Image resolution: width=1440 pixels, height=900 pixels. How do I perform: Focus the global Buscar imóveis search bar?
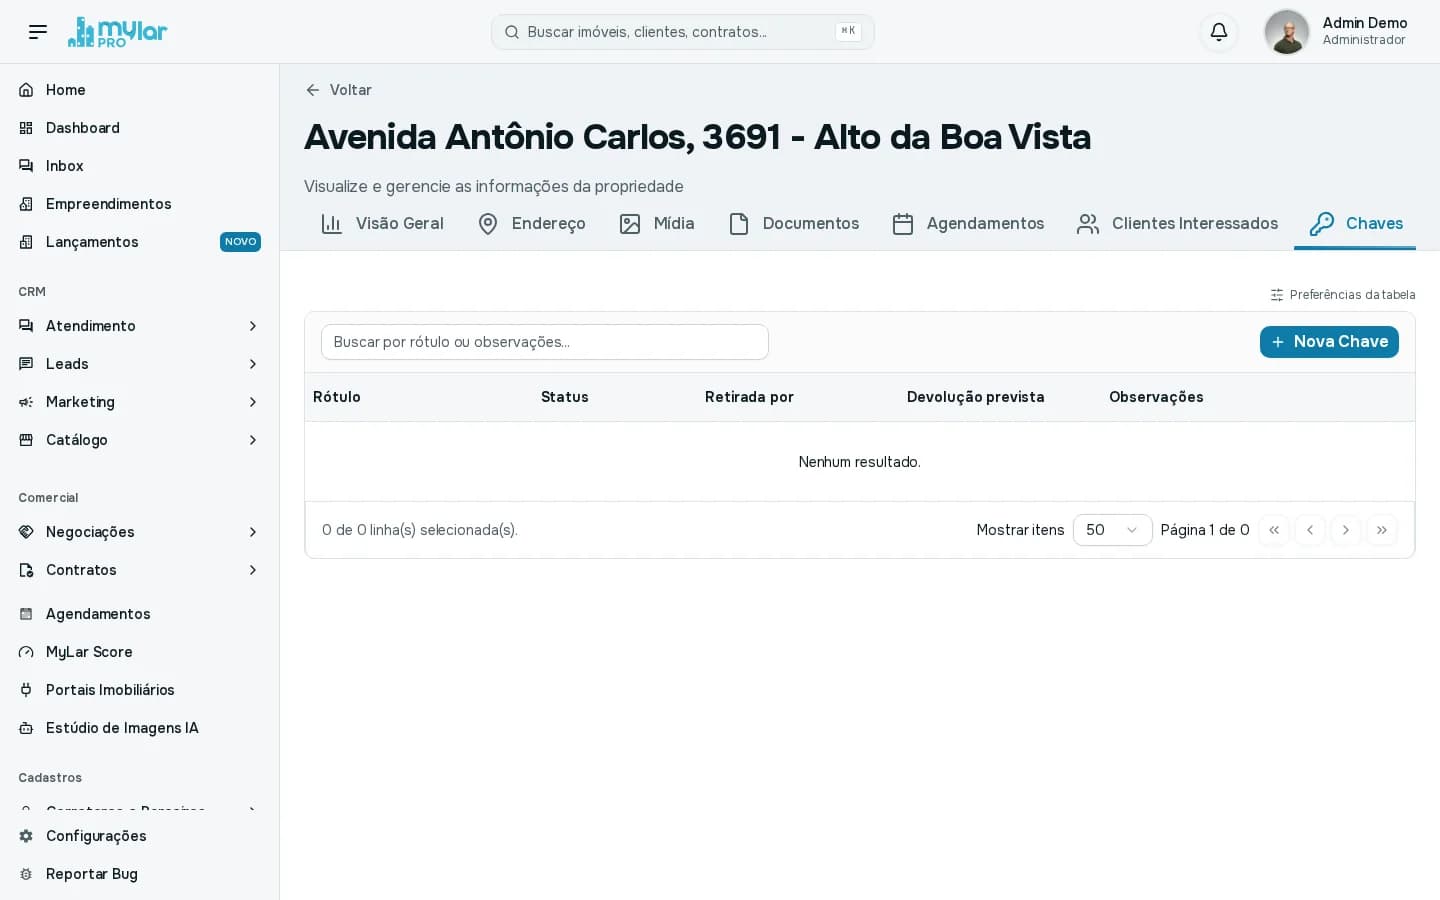(683, 32)
